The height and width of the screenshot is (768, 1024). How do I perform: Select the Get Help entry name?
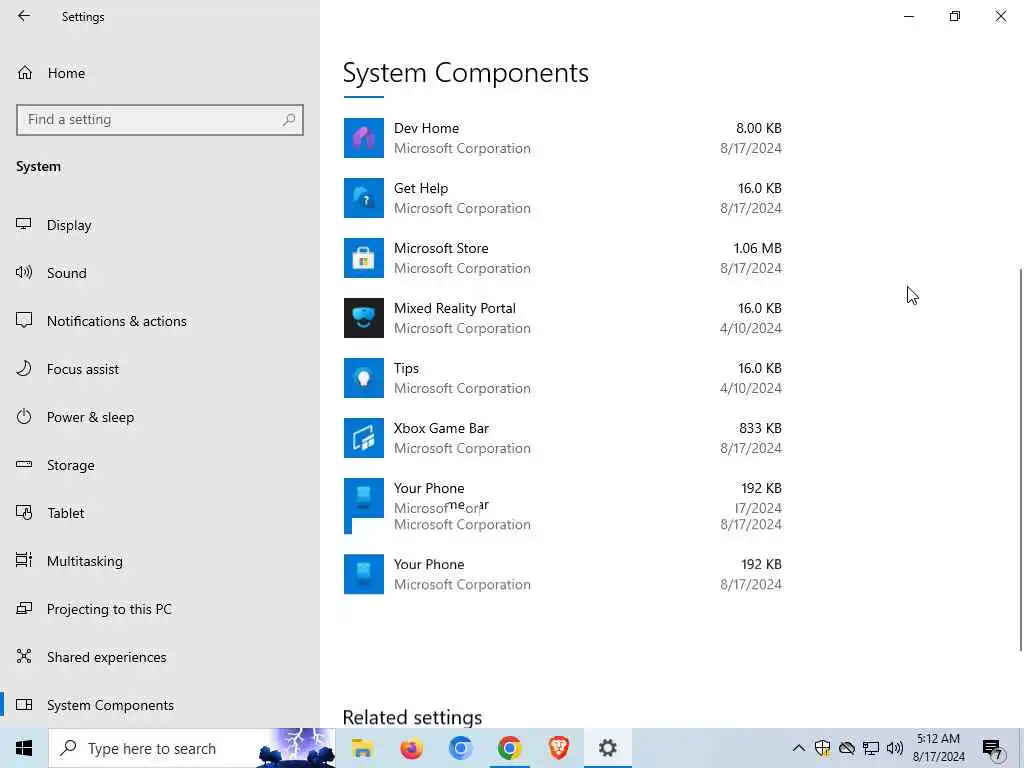(x=421, y=188)
